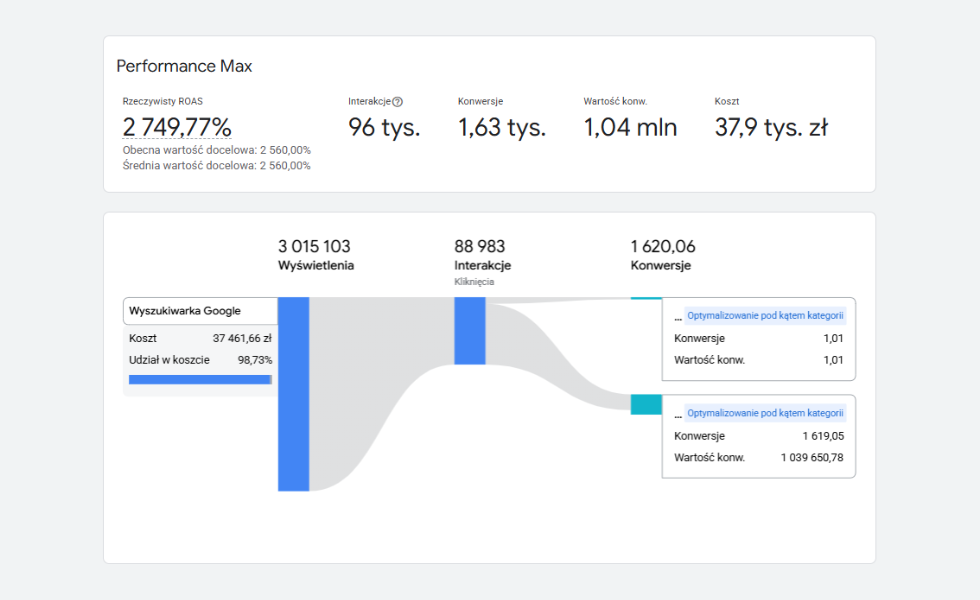Open the three-dot menu on the 1,01 conversions card

click(678, 315)
